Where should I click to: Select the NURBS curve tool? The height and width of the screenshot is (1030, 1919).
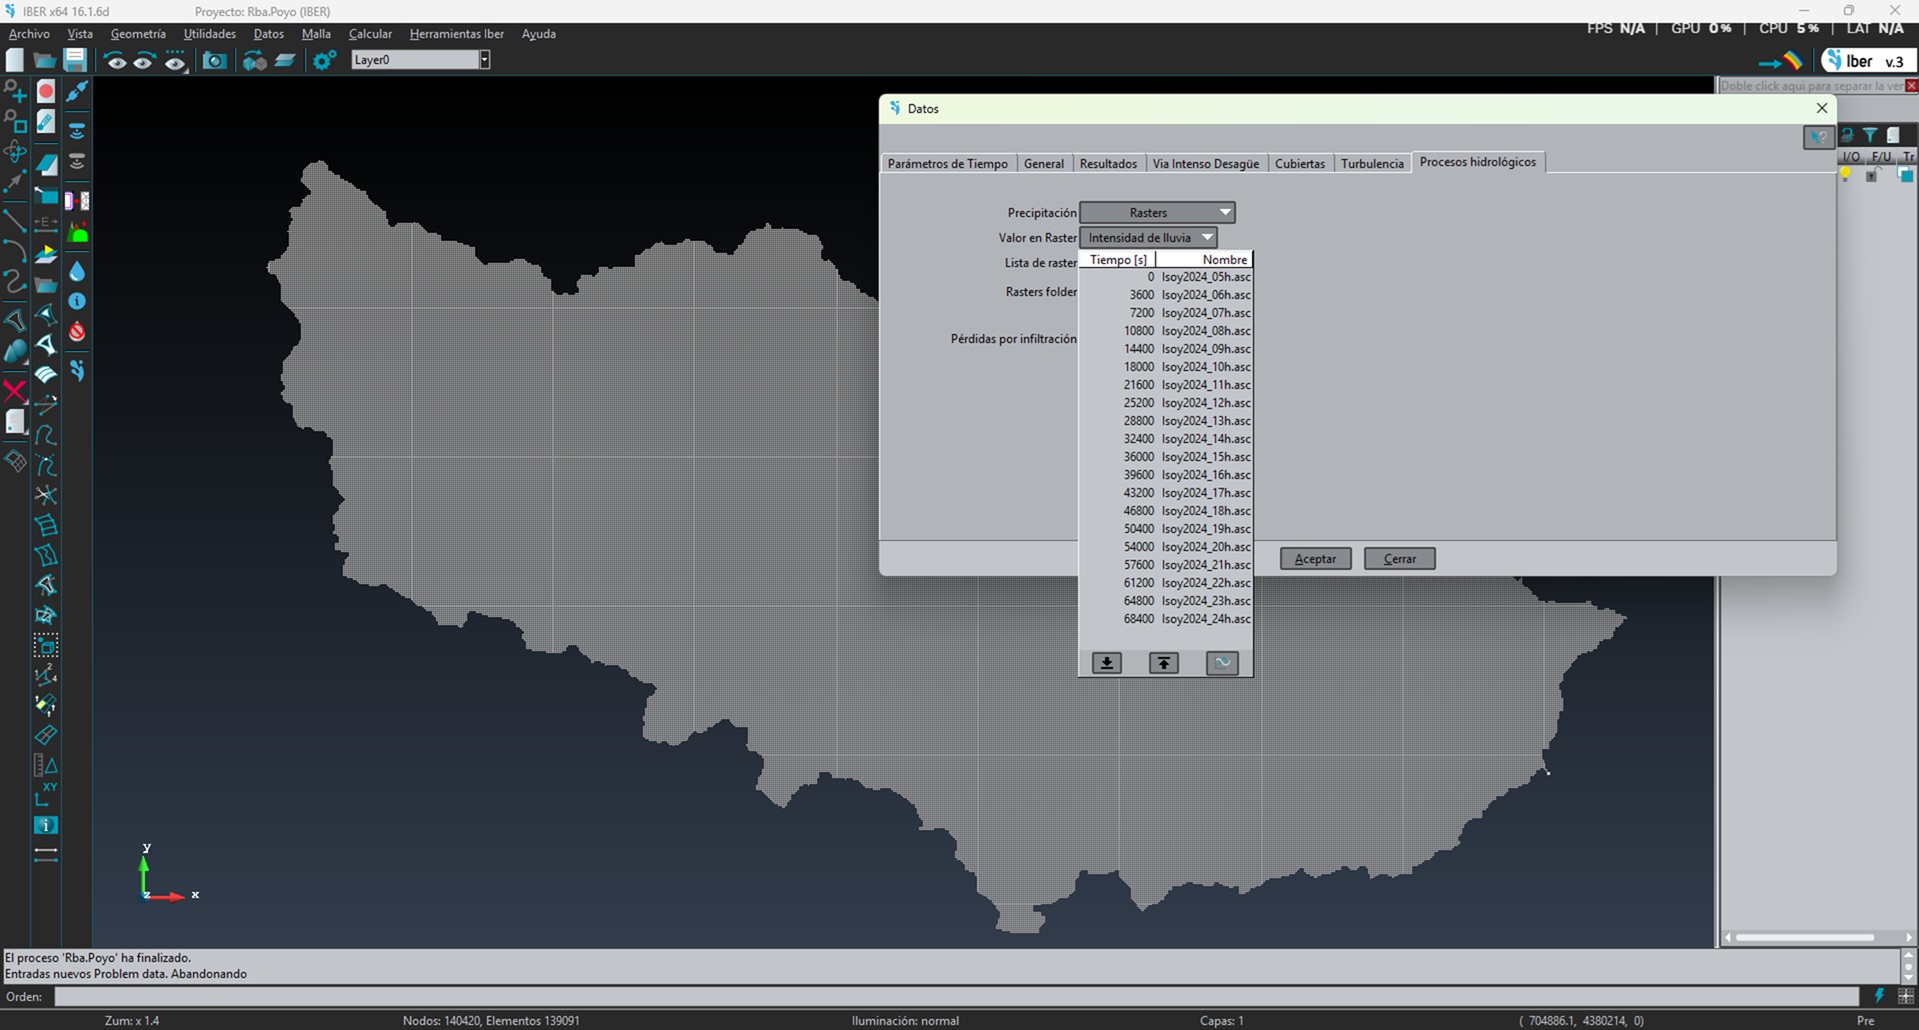tap(15, 281)
